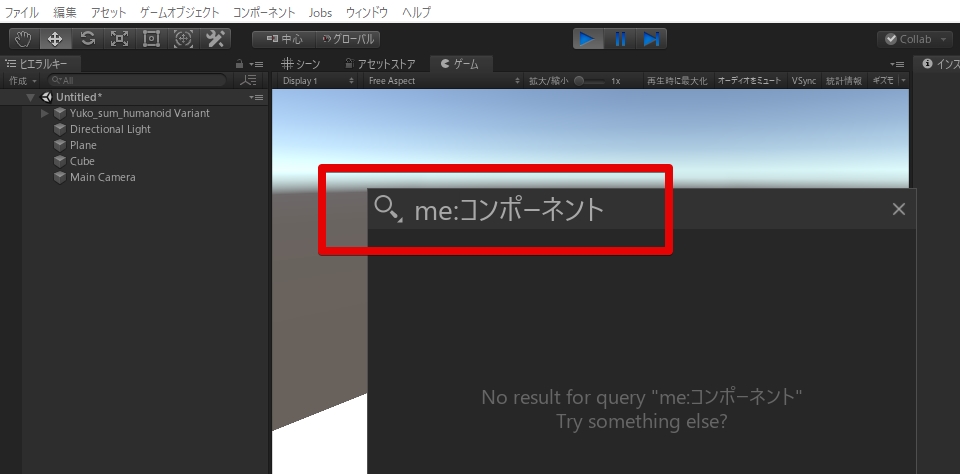Open the コンポーネント menu
Image resolution: width=960 pixels, height=474 pixels.
tap(264, 12)
